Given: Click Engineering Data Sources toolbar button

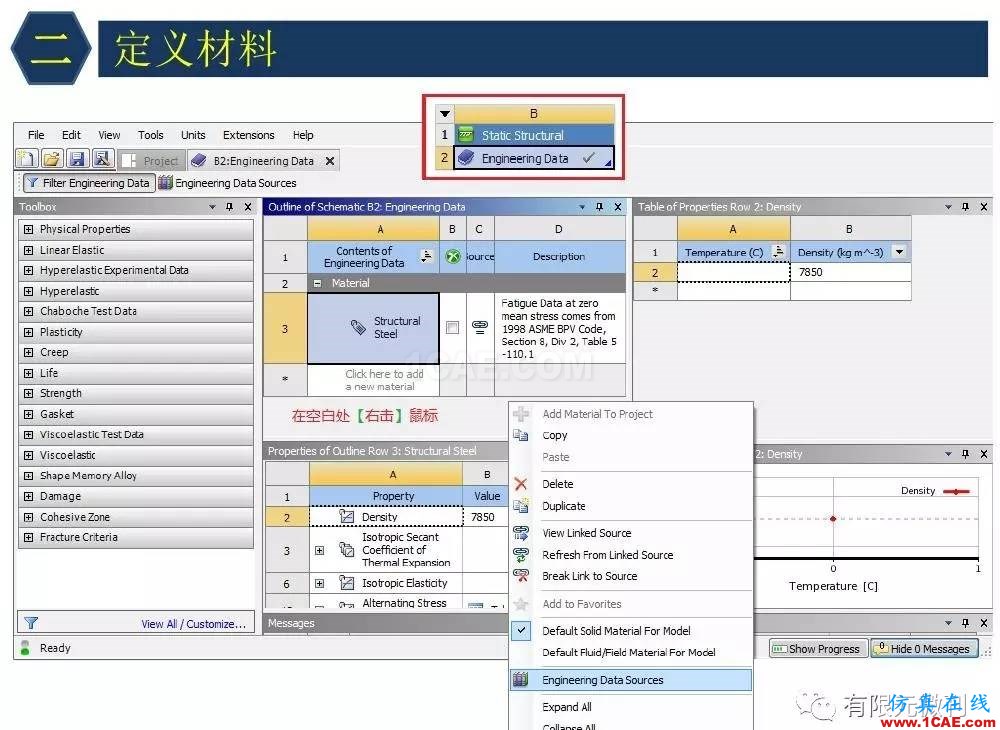Looking at the screenshot, I should 228,183.
